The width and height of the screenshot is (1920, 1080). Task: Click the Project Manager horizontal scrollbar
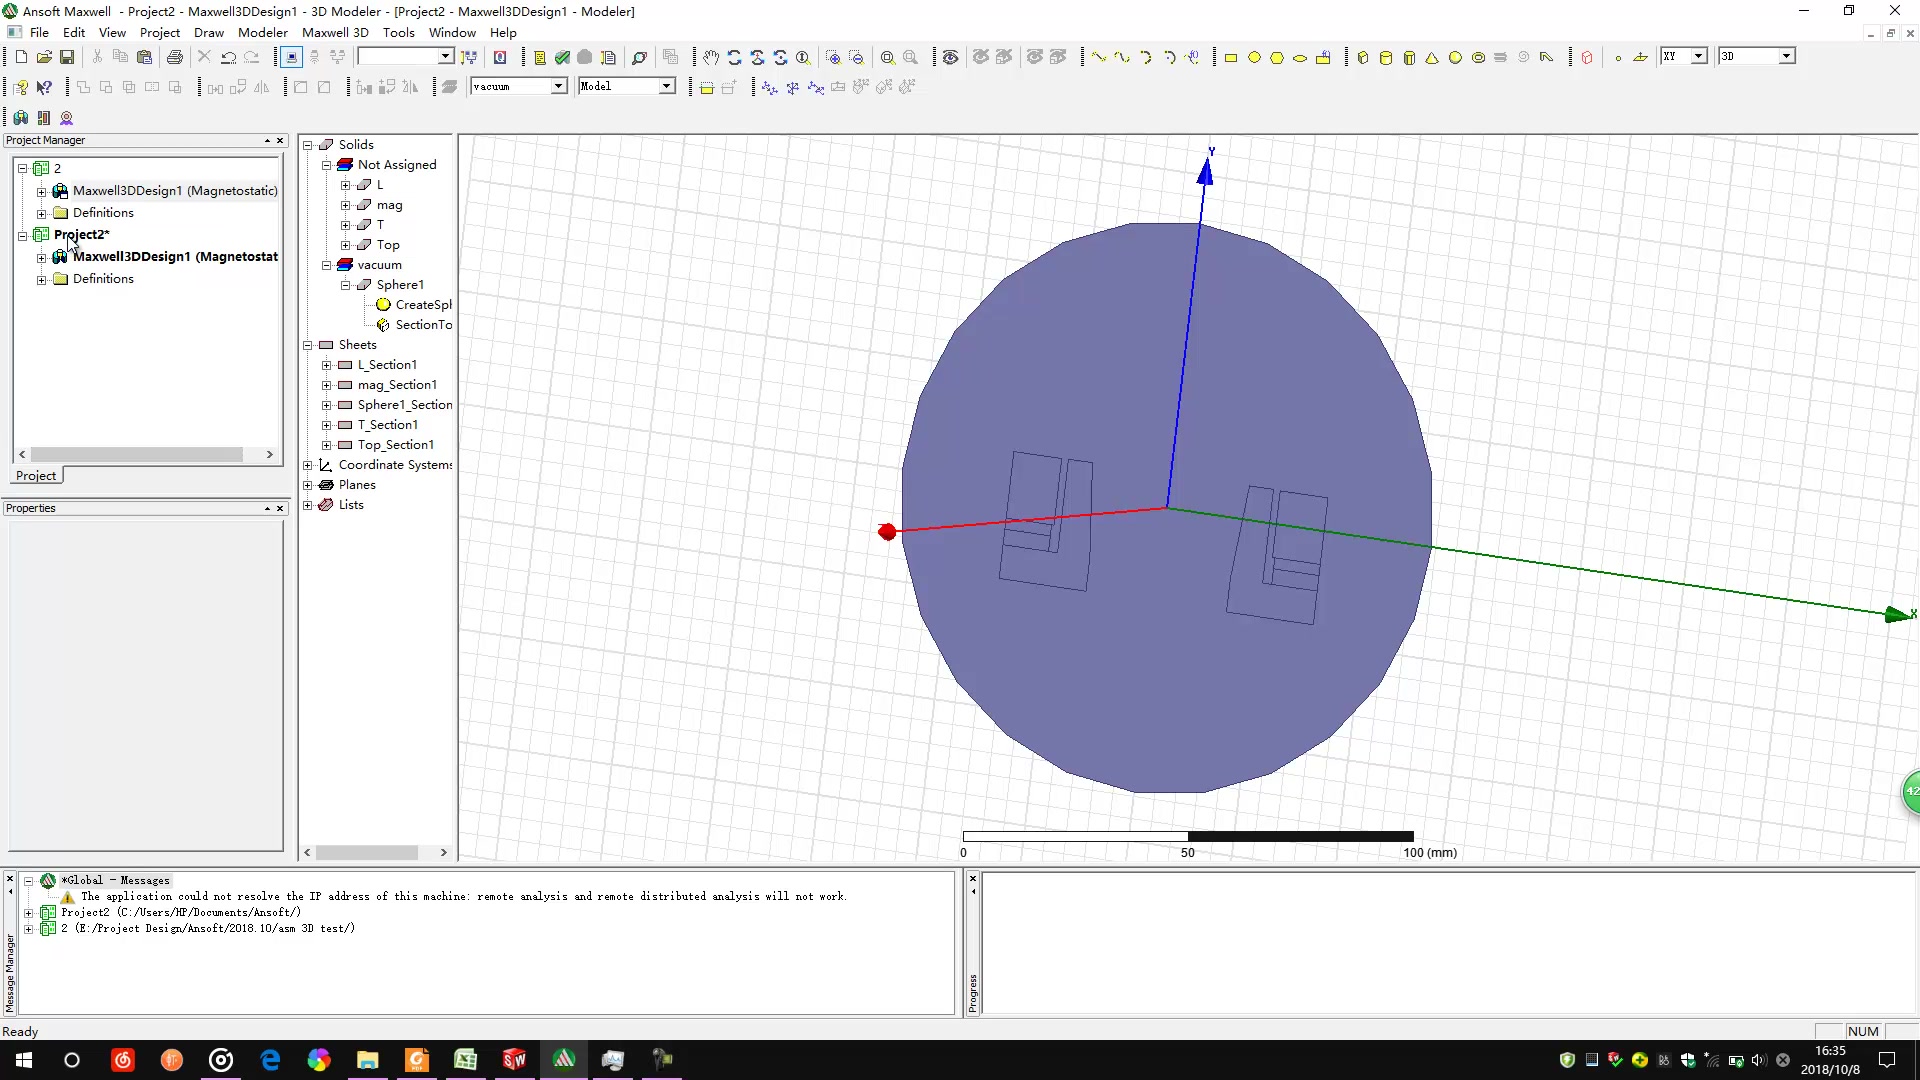pos(137,454)
